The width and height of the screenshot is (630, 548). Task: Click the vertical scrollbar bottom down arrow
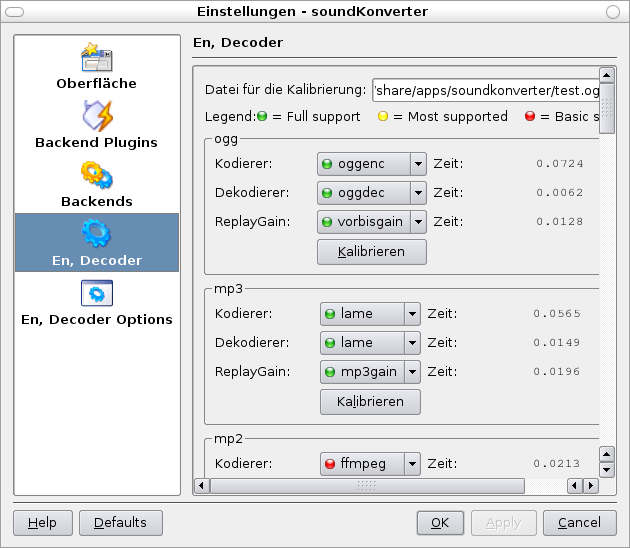coord(607,470)
